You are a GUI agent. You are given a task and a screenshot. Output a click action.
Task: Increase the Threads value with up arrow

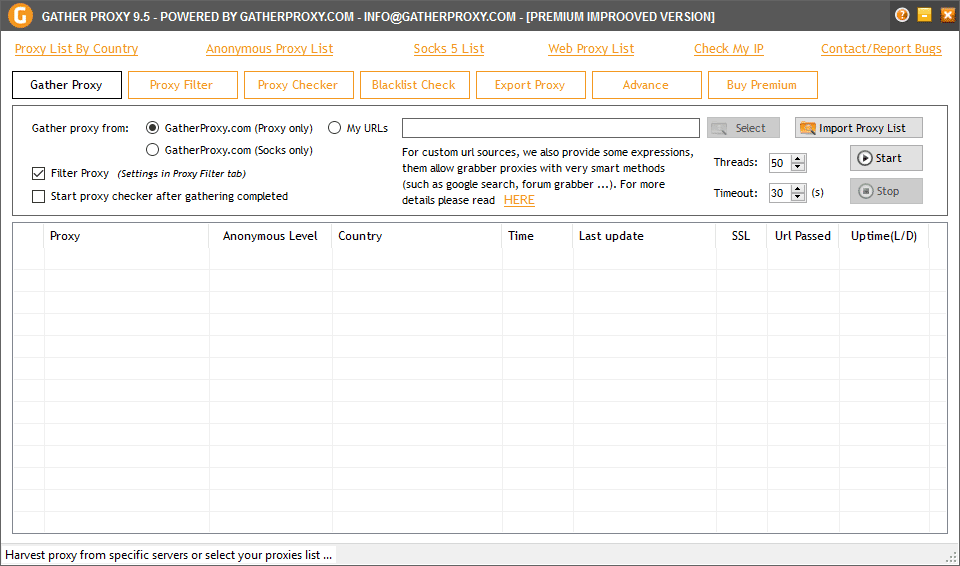click(798, 158)
